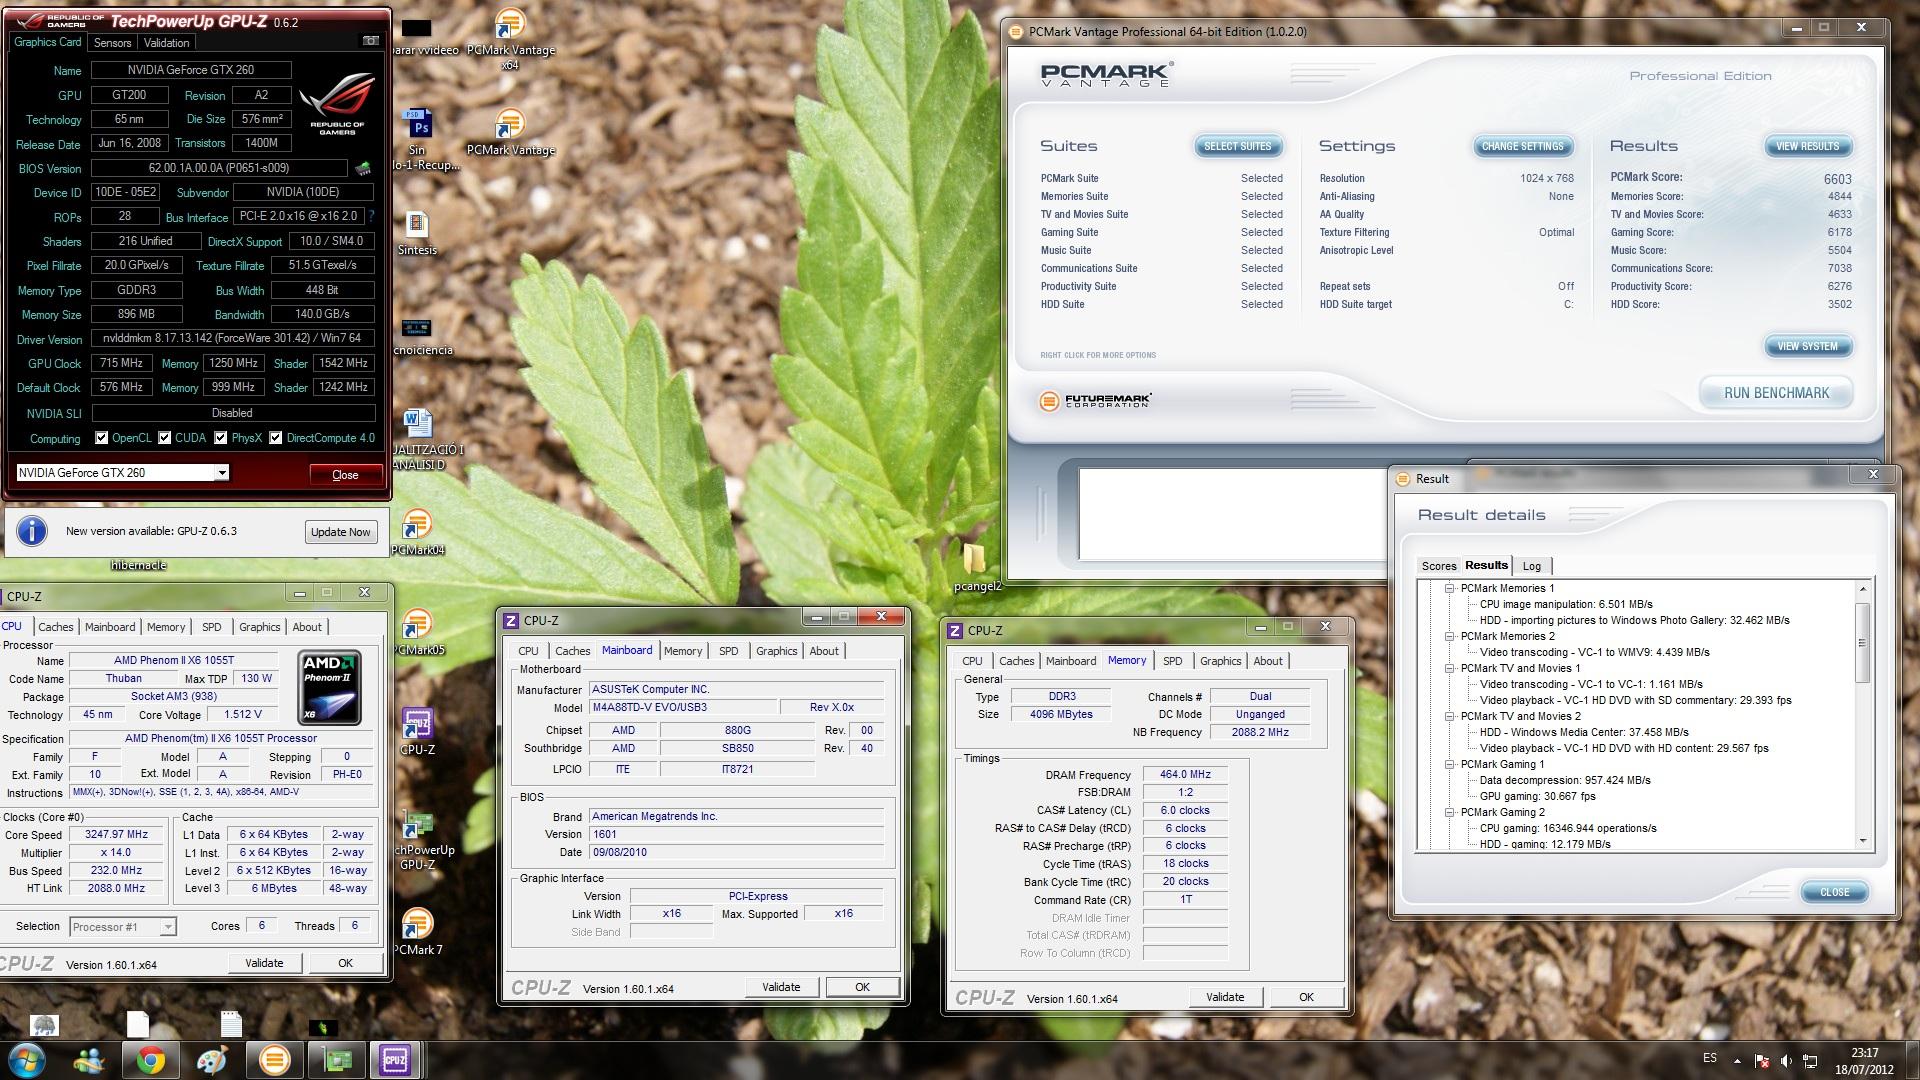1920x1080 pixels.
Task: Open the Word document icon on the desktop
Action: tap(418, 425)
